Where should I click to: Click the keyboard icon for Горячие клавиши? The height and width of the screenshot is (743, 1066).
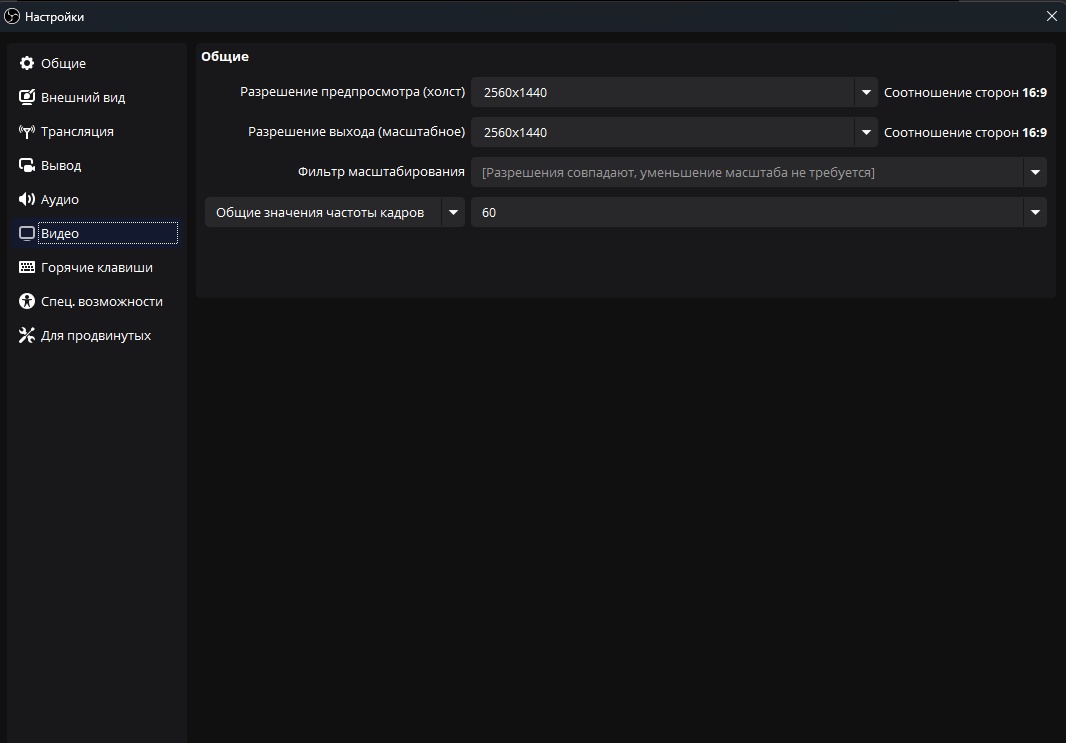point(27,267)
